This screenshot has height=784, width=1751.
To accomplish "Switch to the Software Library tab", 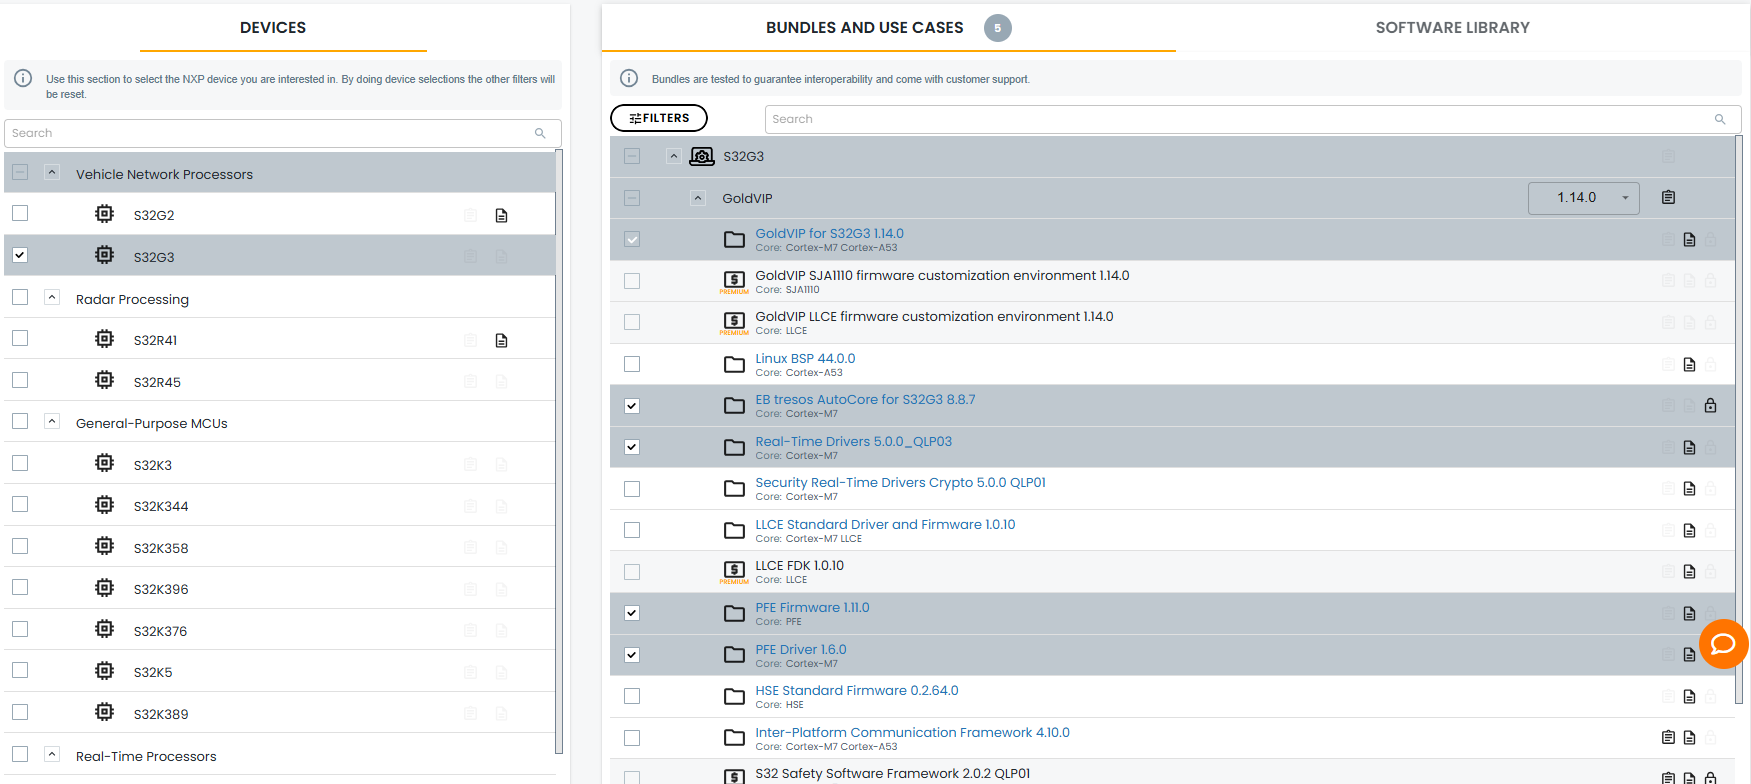I will coord(1452,28).
